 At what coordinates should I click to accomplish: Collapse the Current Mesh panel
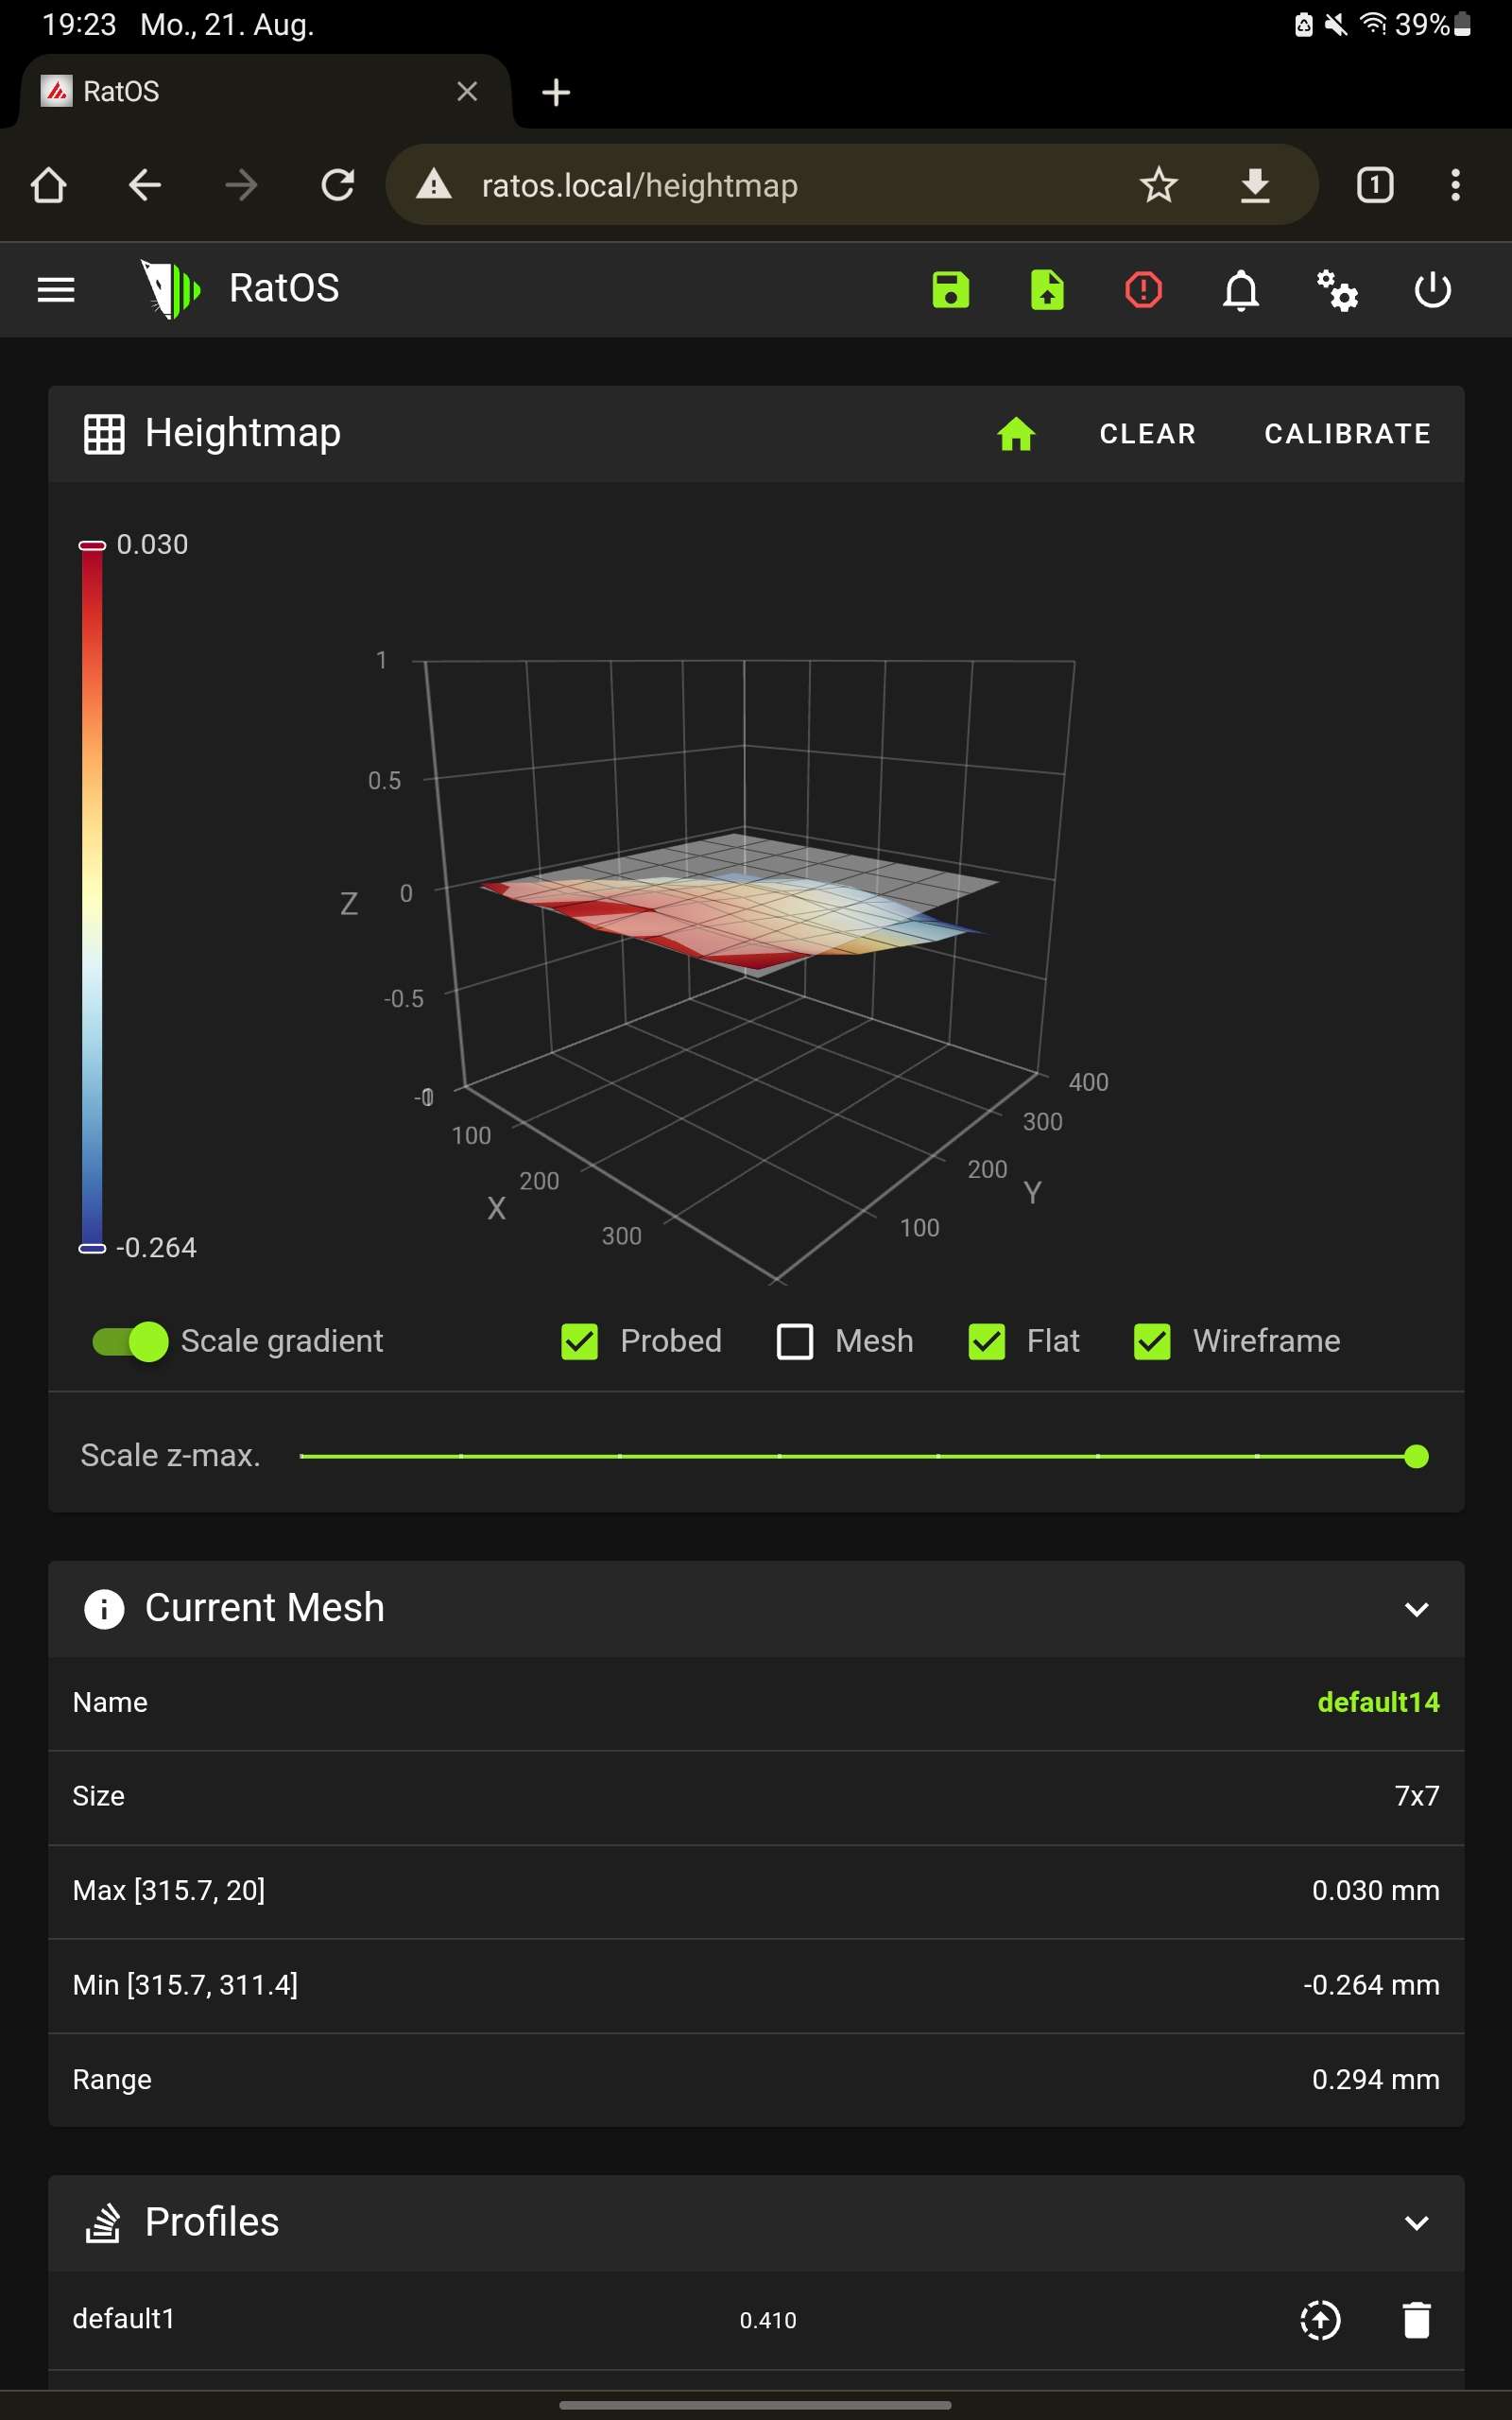(x=1416, y=1609)
